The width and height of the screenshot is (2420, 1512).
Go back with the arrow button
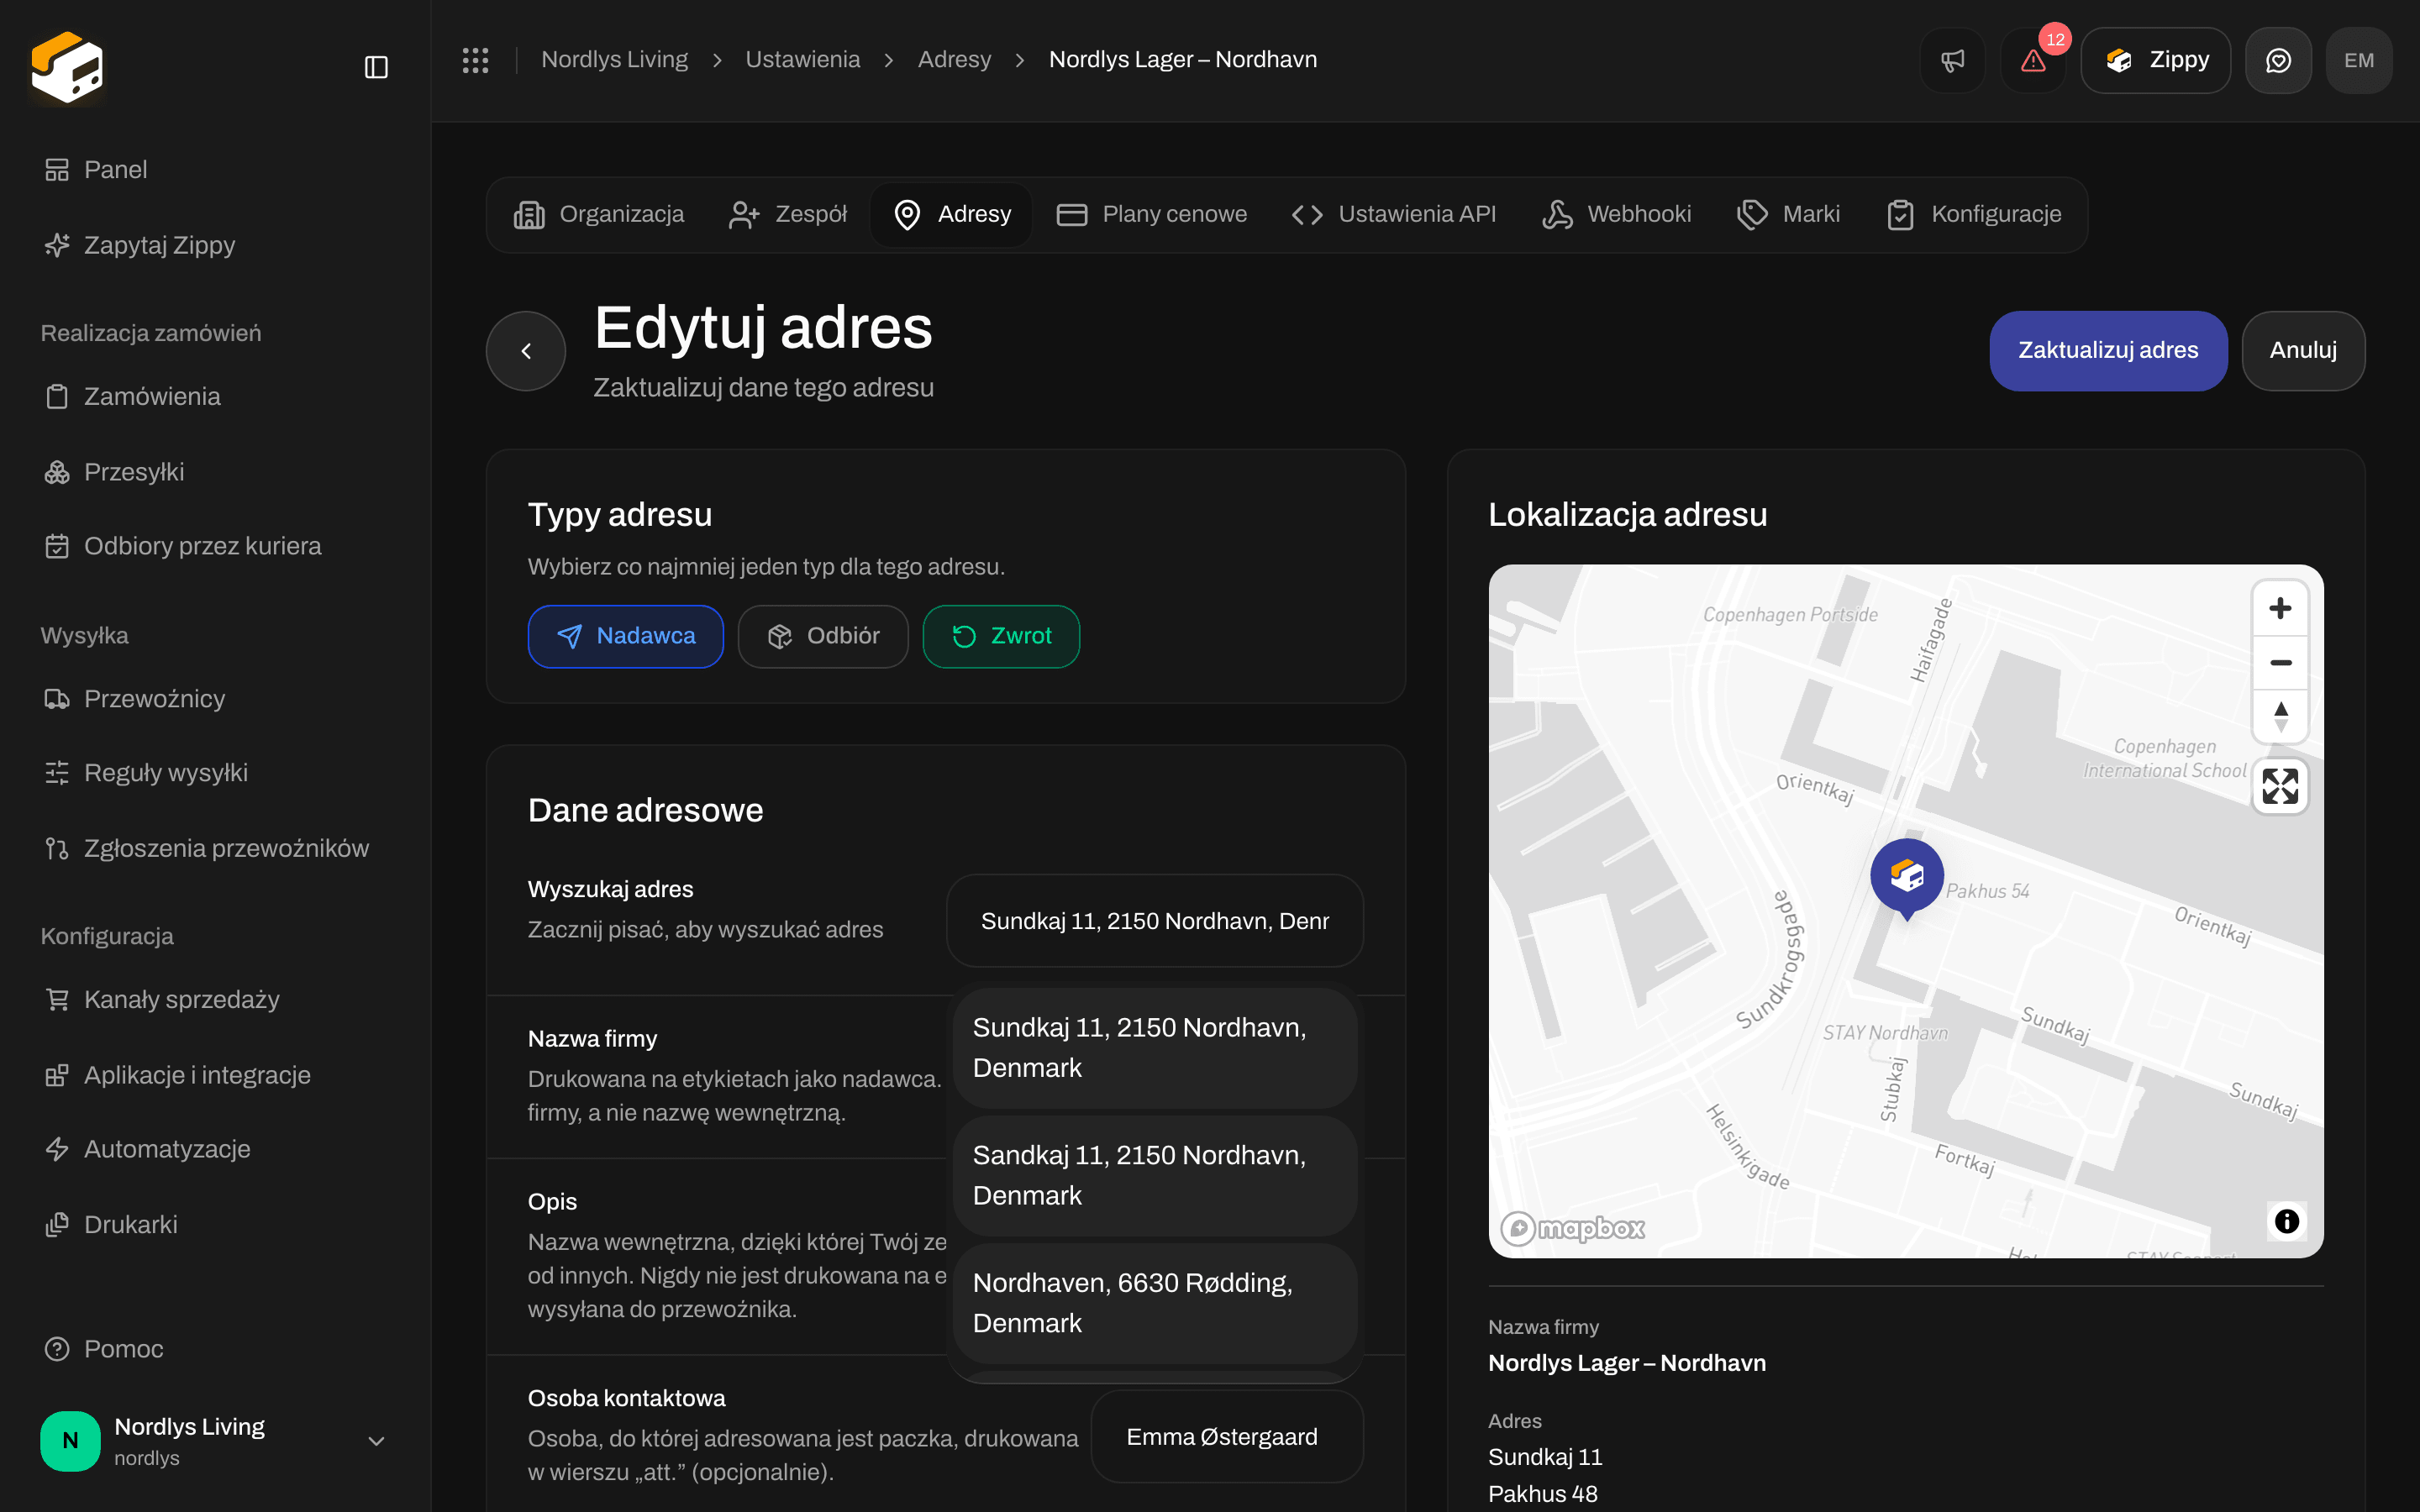[x=526, y=351]
